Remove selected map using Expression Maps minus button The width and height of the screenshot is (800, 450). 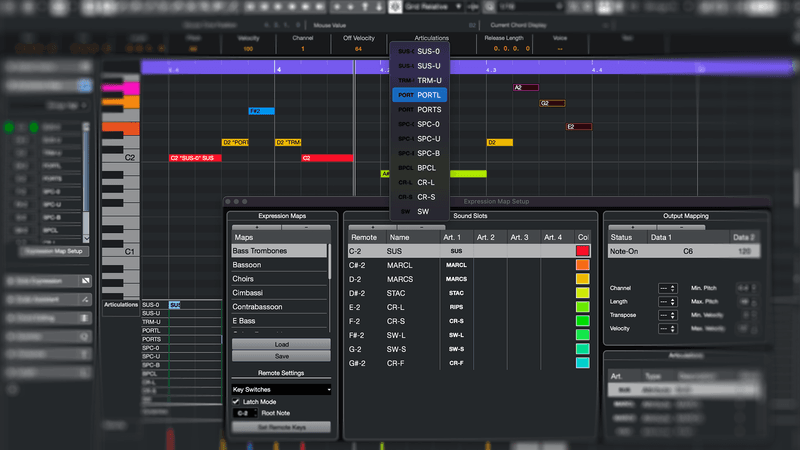306,227
